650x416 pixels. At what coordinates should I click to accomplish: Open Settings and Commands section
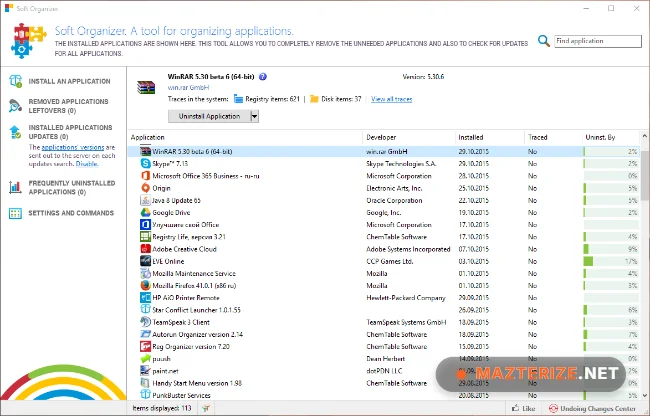point(71,213)
